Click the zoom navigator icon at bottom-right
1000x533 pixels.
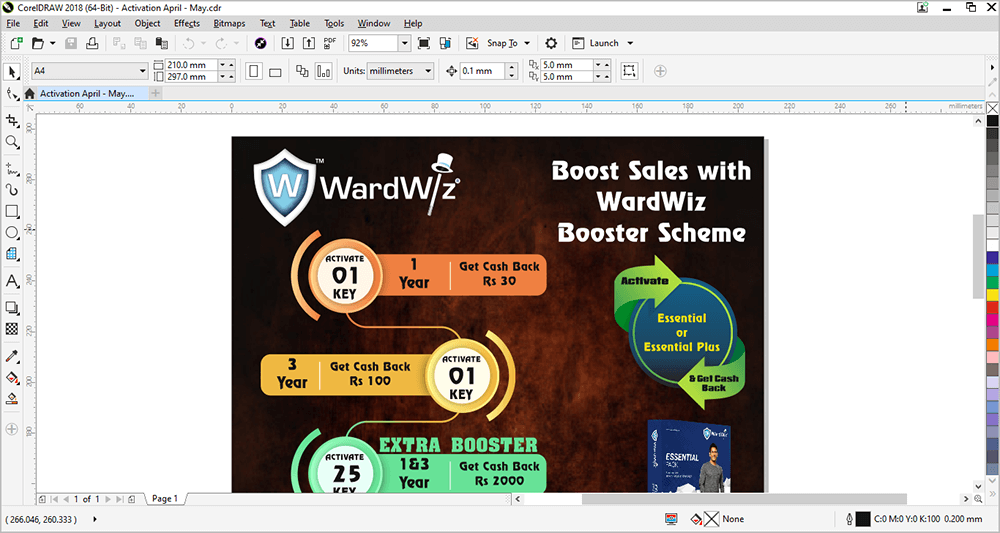(x=978, y=499)
